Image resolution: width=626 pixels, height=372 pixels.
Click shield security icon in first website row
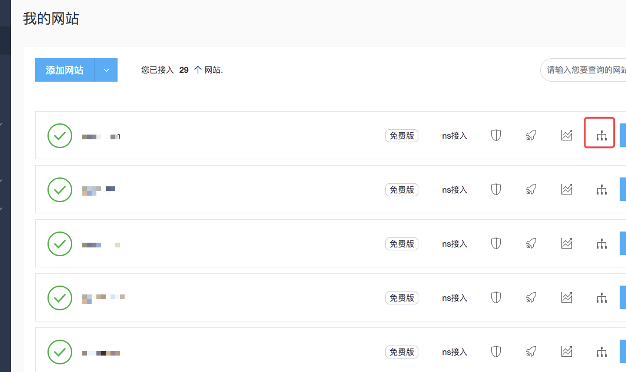(x=495, y=135)
